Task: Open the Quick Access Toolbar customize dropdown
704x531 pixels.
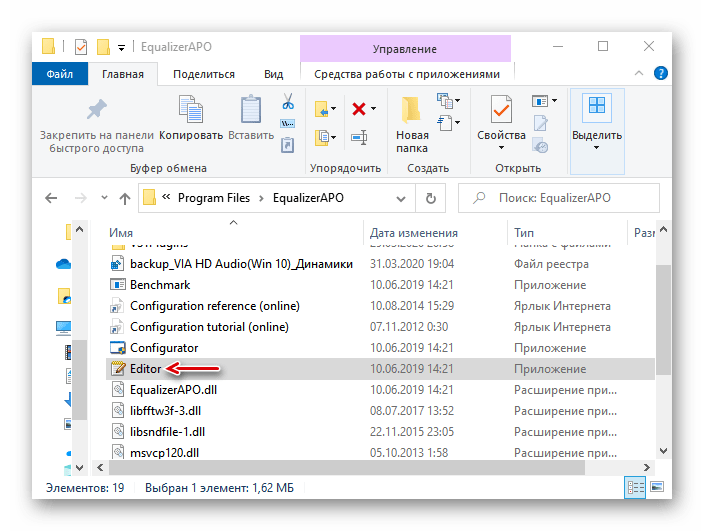Action: click(121, 48)
